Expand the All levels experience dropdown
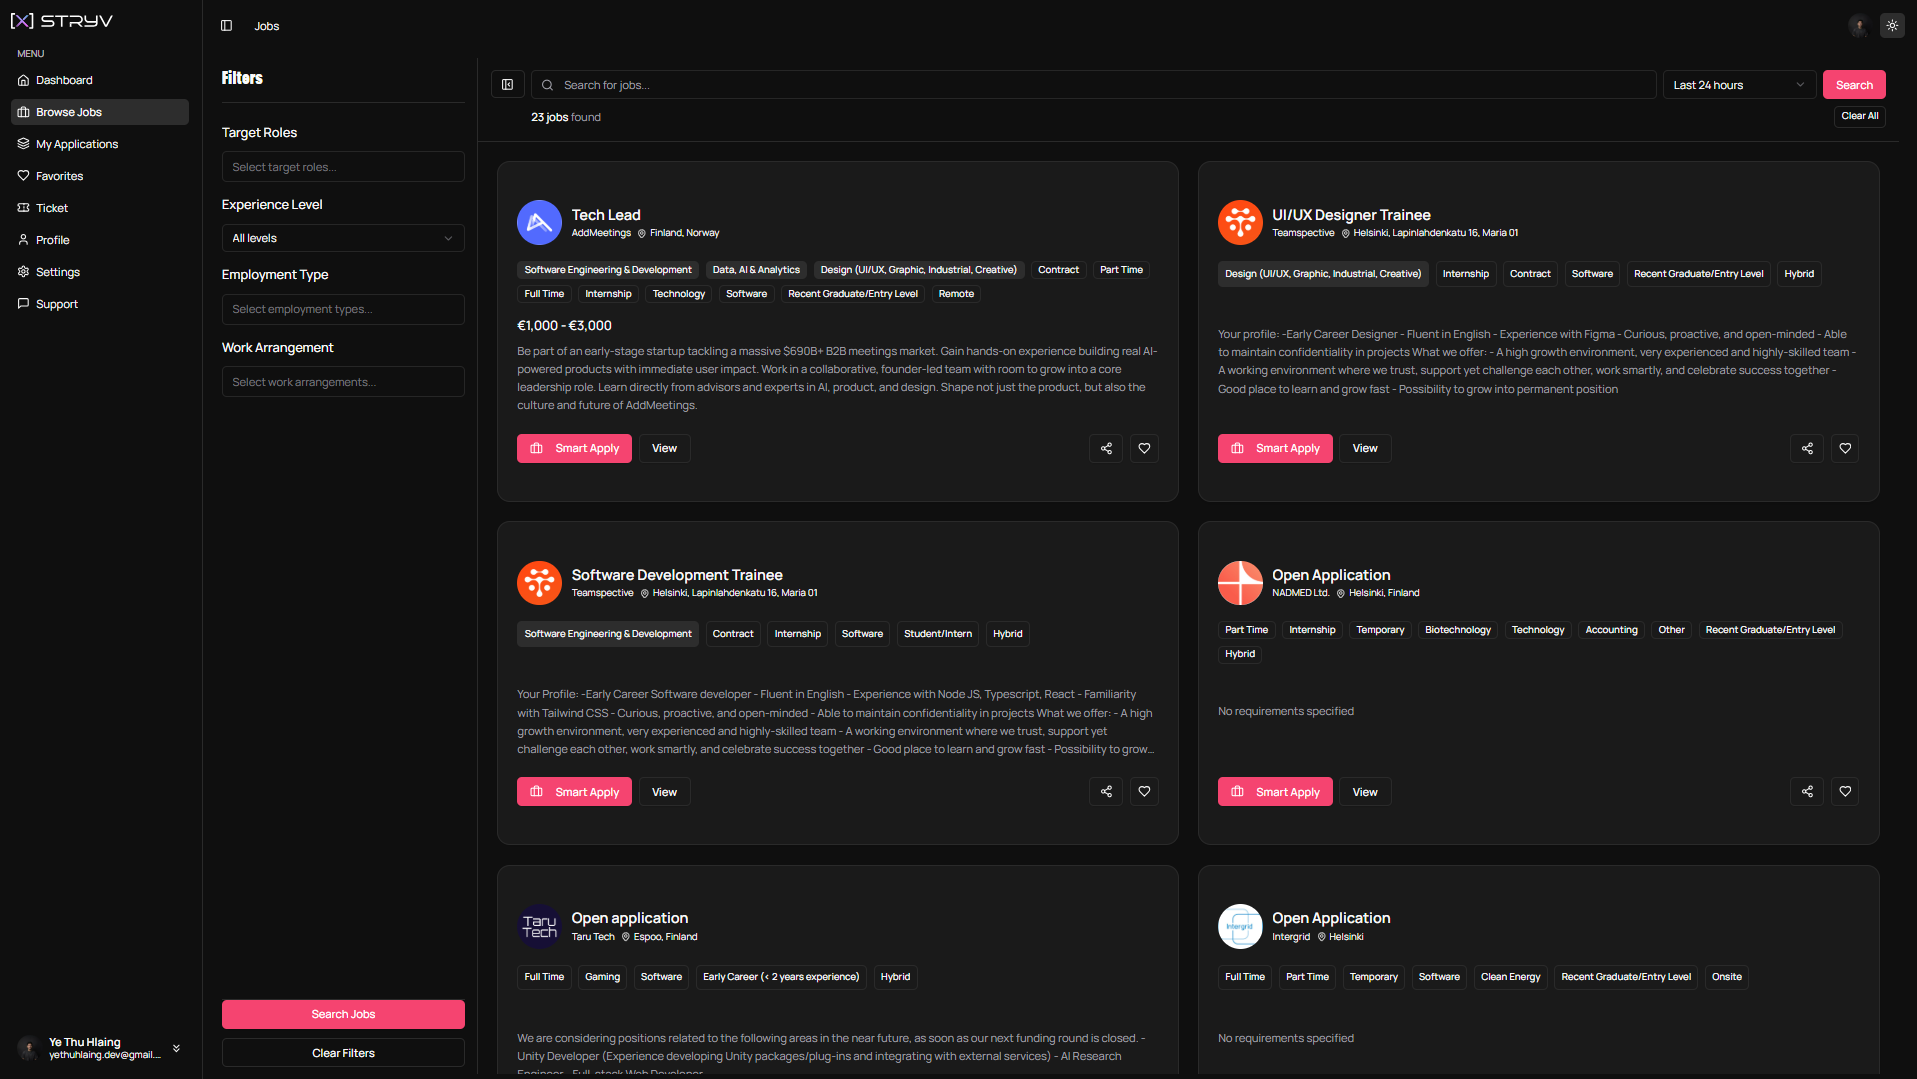Screen dimensions: 1917x1079 click(x=343, y=238)
